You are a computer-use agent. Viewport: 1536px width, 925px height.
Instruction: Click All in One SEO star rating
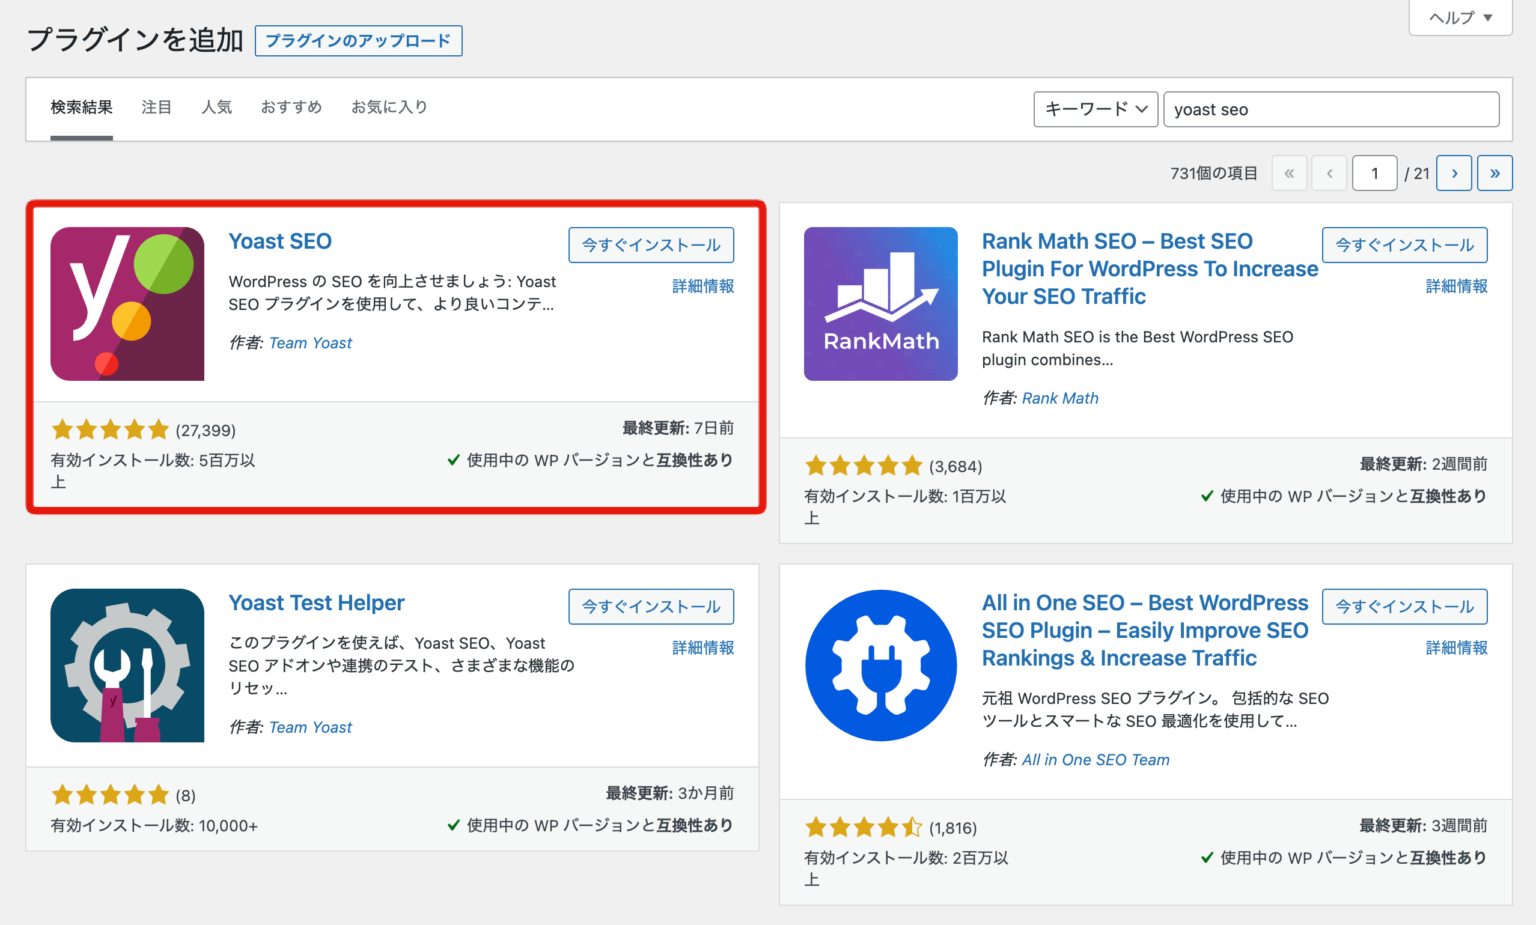(863, 828)
